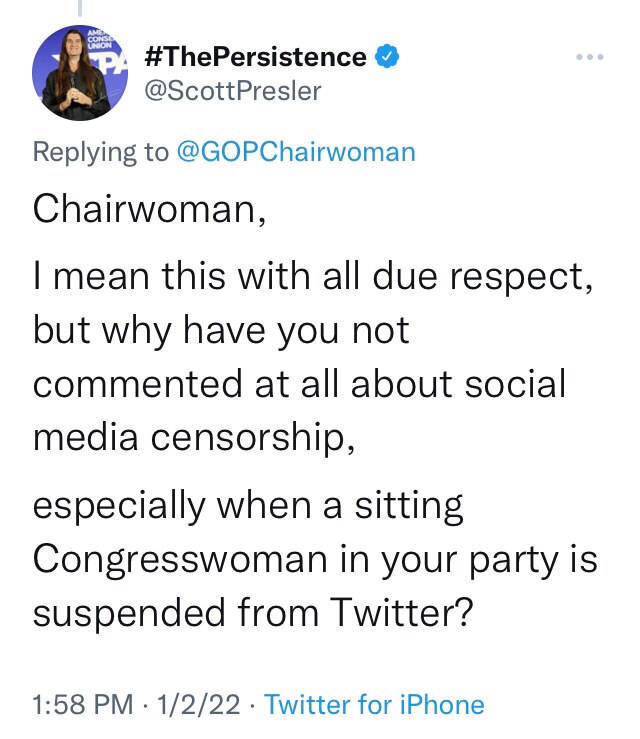This screenshot has width=640, height=739.
Task: Open the @GOPChairwoman mention link
Action: coord(296,152)
